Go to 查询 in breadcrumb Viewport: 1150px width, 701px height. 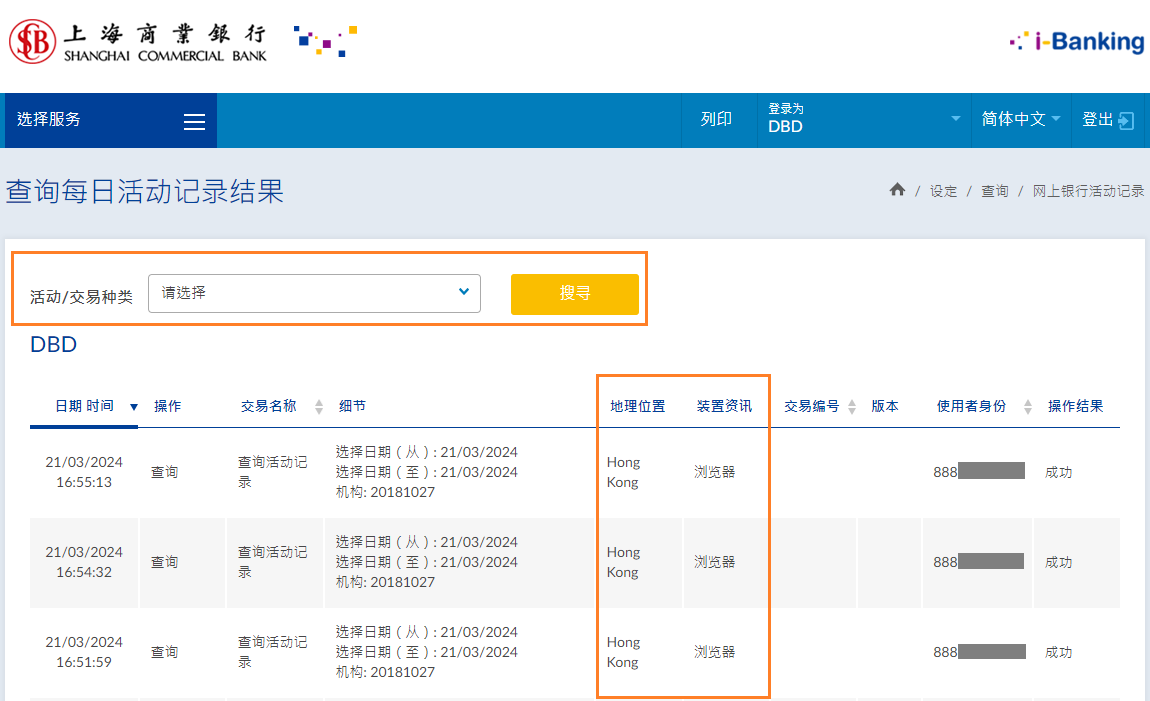tap(994, 191)
